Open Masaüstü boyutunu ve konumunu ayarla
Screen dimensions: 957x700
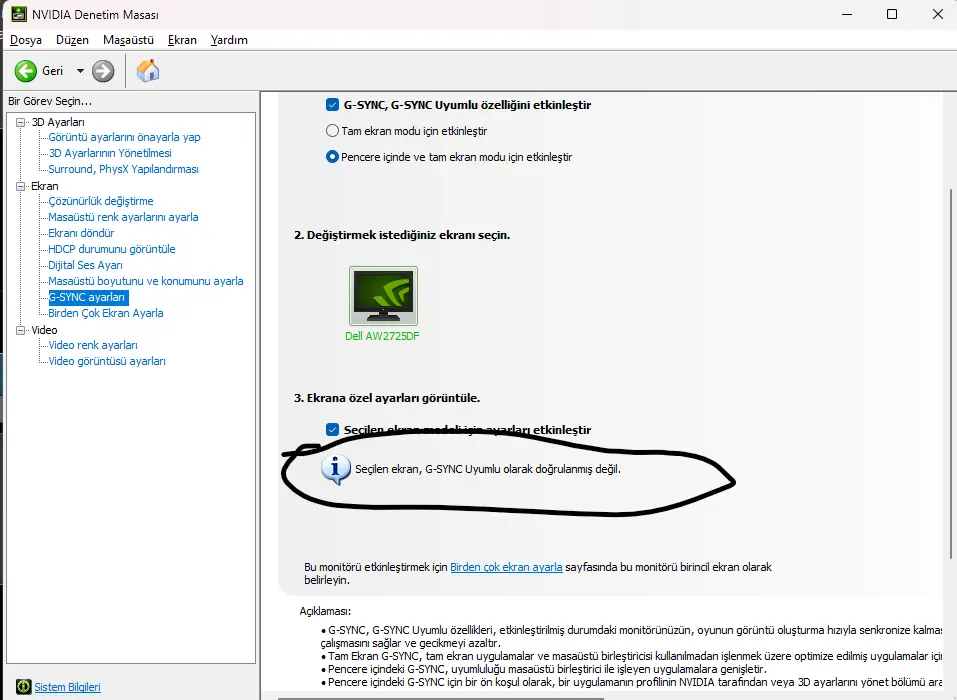pyautogui.click(x=146, y=281)
